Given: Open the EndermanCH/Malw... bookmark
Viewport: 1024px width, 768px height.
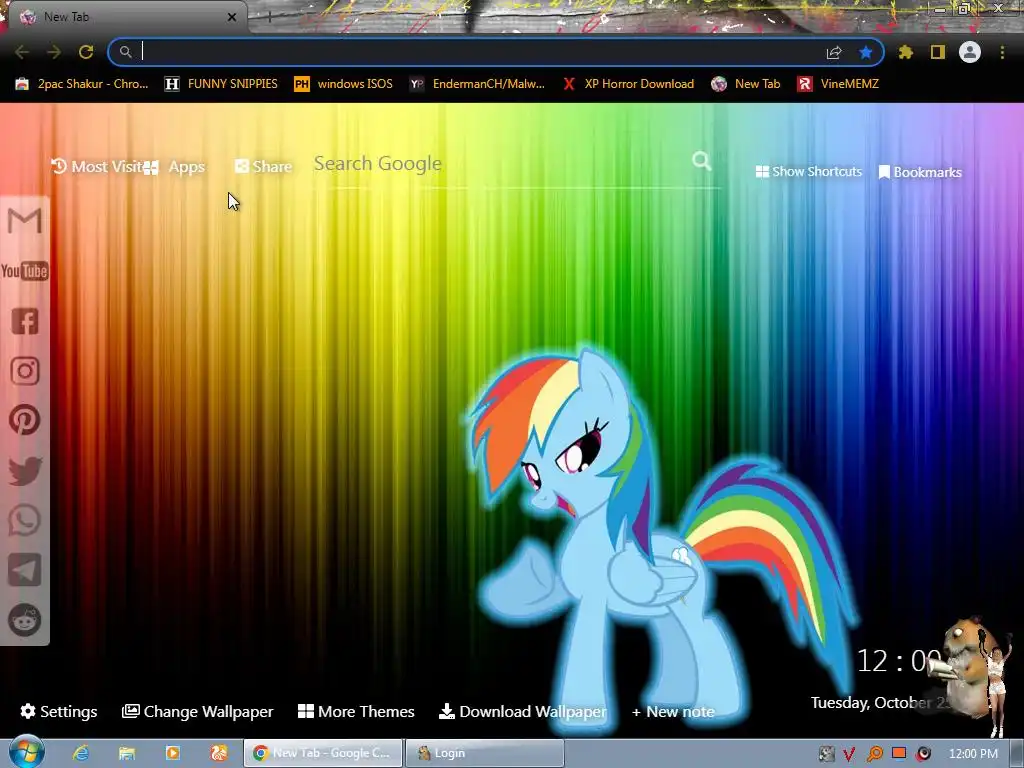Looking at the screenshot, I should point(477,84).
